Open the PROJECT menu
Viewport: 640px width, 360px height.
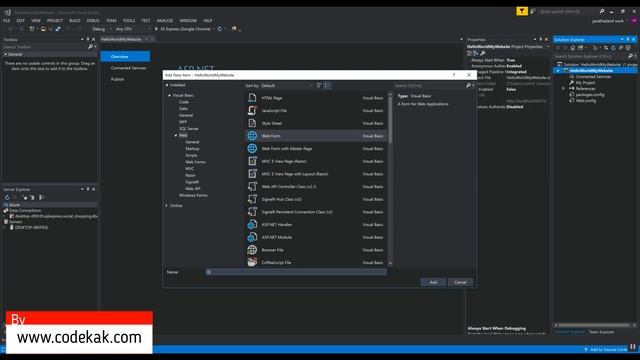[55, 20]
